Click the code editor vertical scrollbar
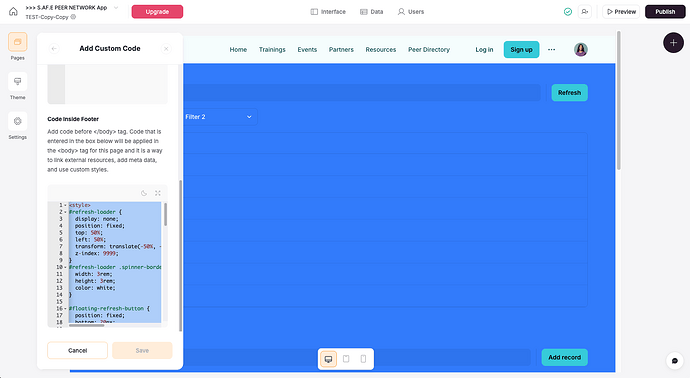This screenshot has height=378, width=690. (x=165, y=215)
